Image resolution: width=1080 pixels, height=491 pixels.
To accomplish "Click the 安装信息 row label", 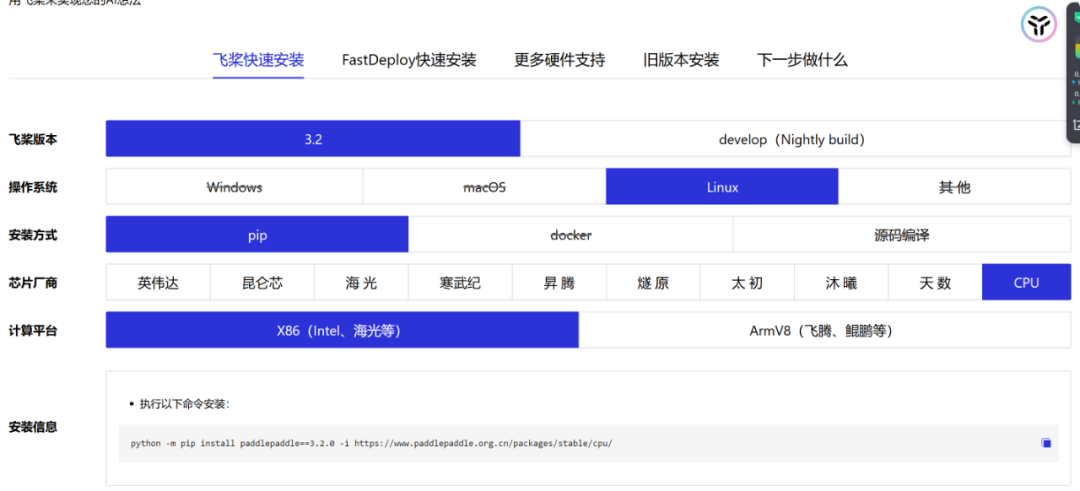I will point(33,427).
